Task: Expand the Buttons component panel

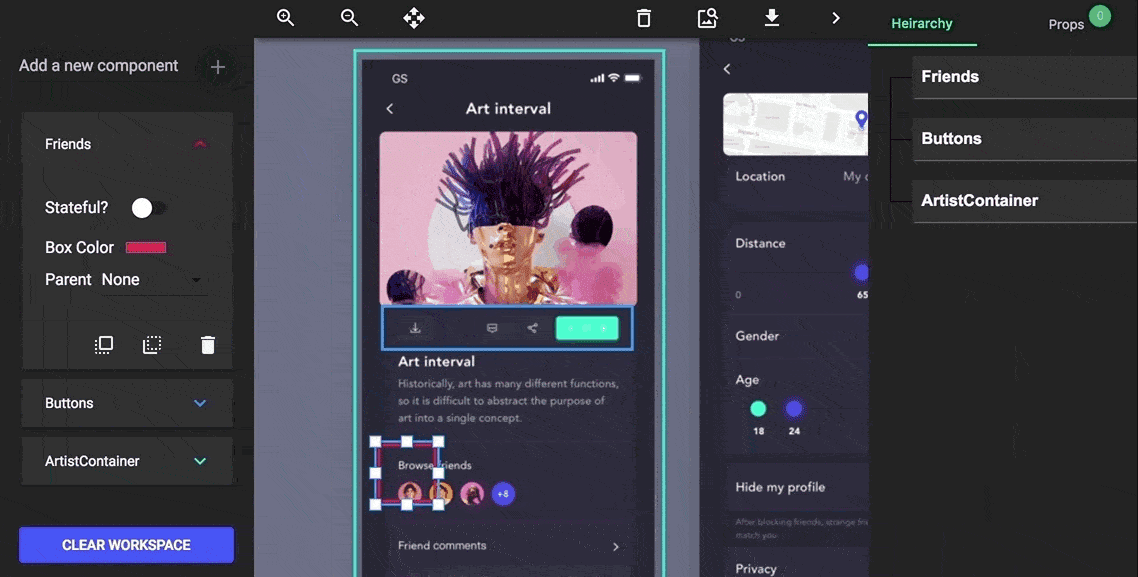Action: [198, 403]
